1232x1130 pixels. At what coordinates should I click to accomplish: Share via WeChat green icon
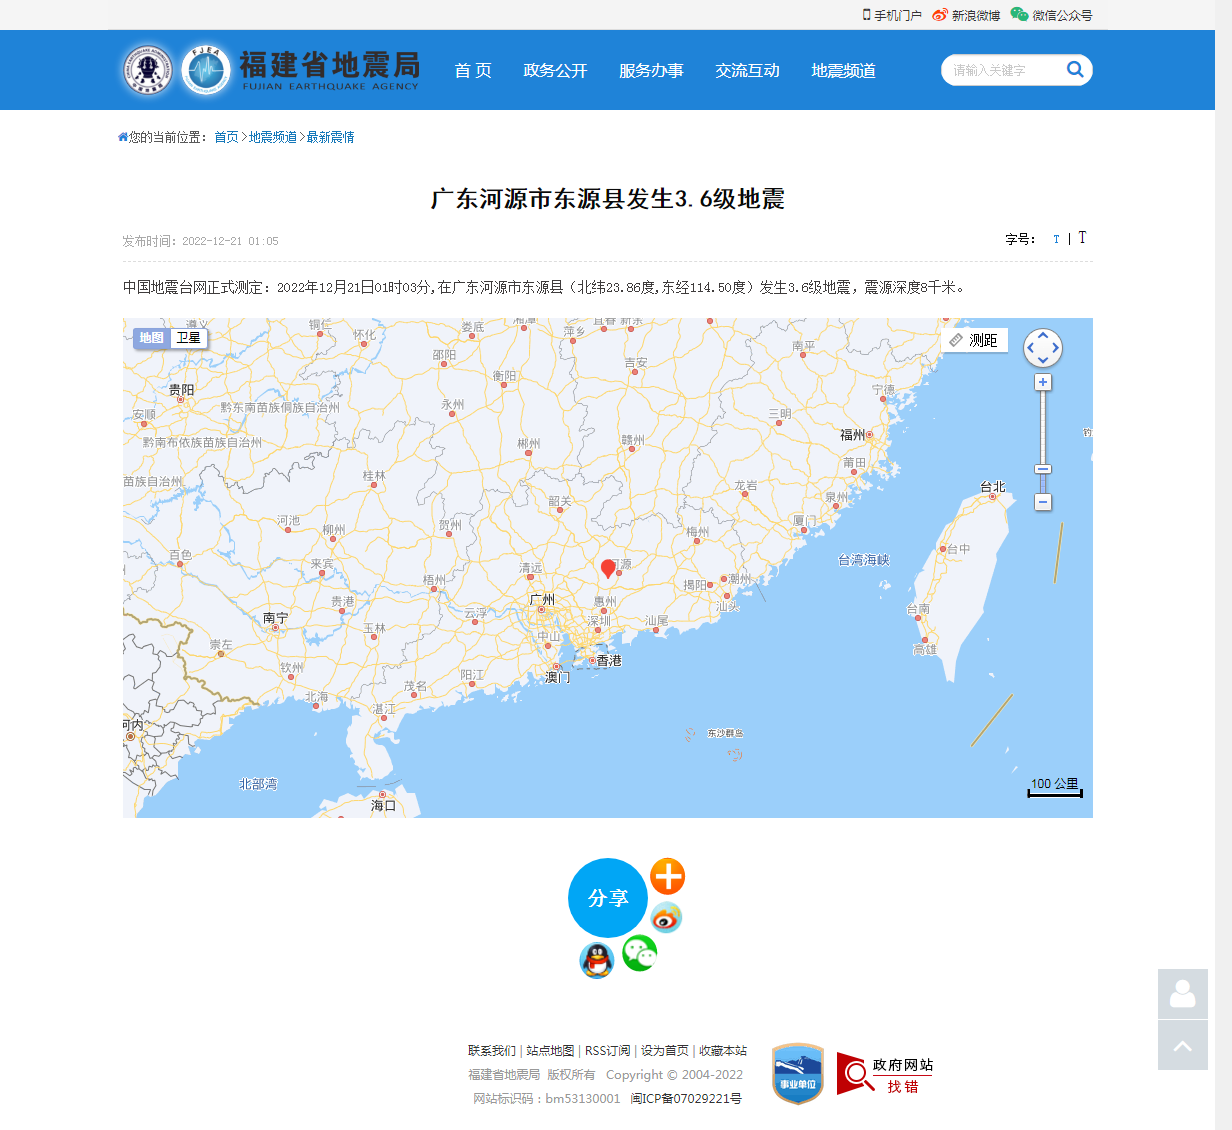pyautogui.click(x=640, y=953)
